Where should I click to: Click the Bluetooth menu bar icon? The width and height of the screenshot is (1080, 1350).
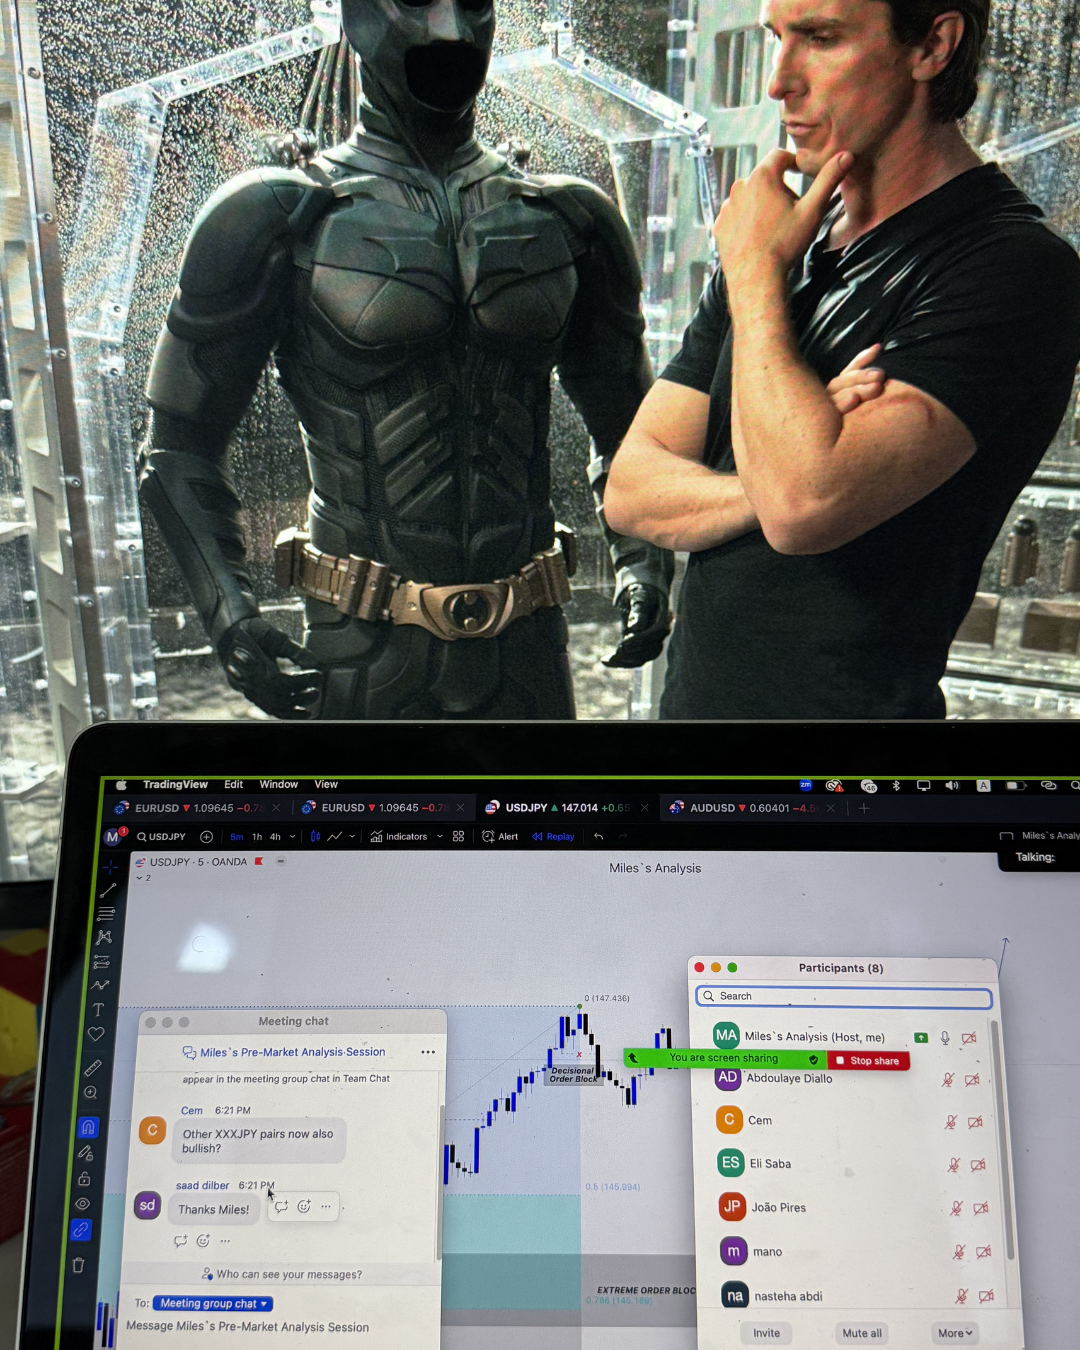click(896, 786)
